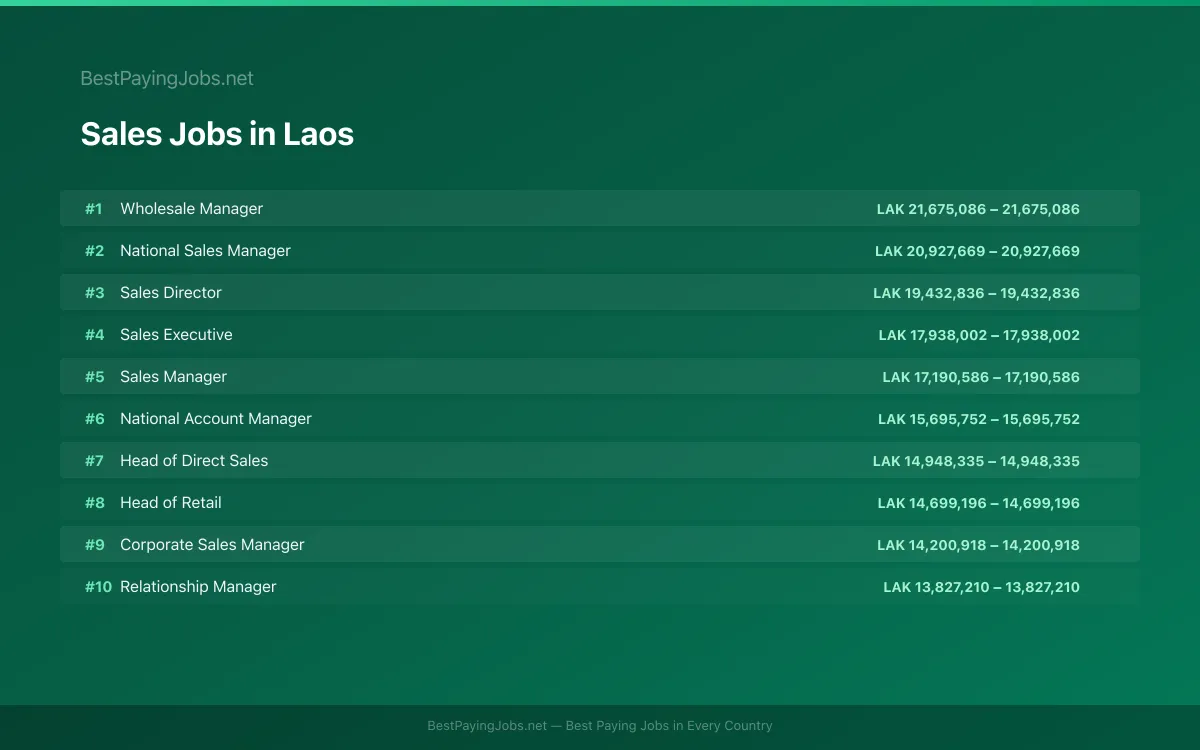Click the BestPayingJobs.net header text

[167, 78]
